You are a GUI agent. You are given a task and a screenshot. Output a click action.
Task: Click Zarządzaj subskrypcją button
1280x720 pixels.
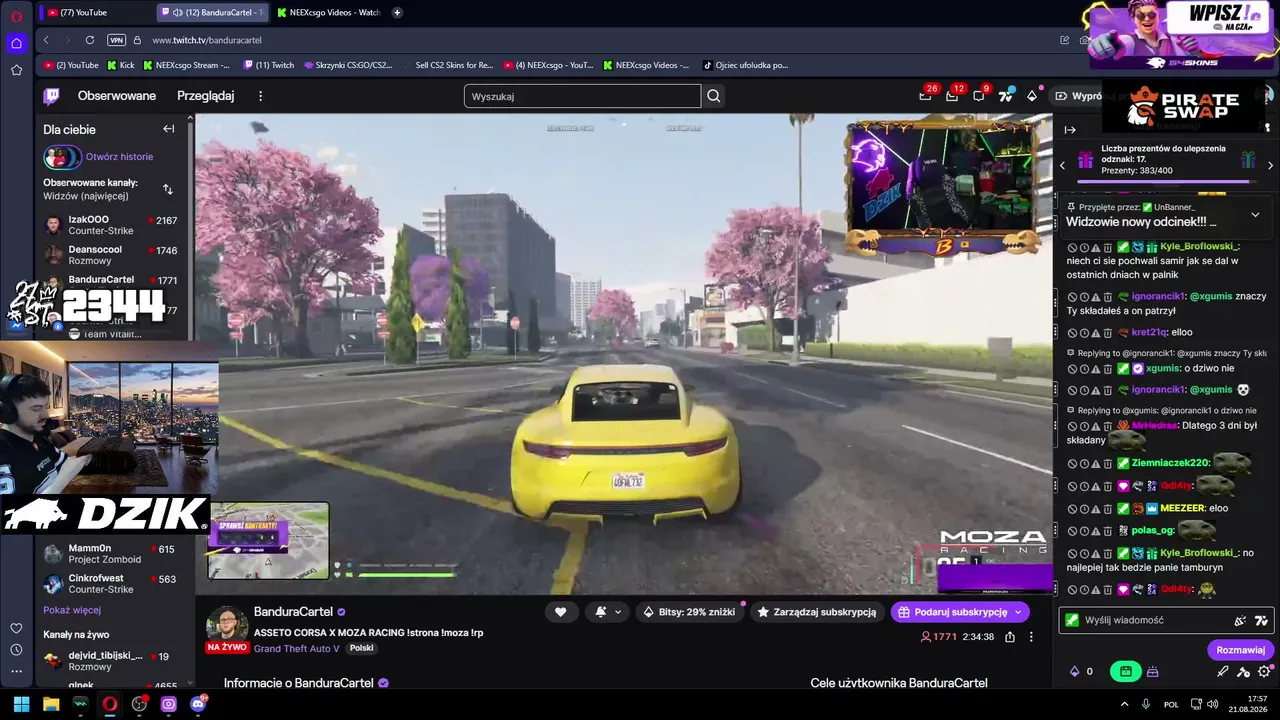coord(817,612)
